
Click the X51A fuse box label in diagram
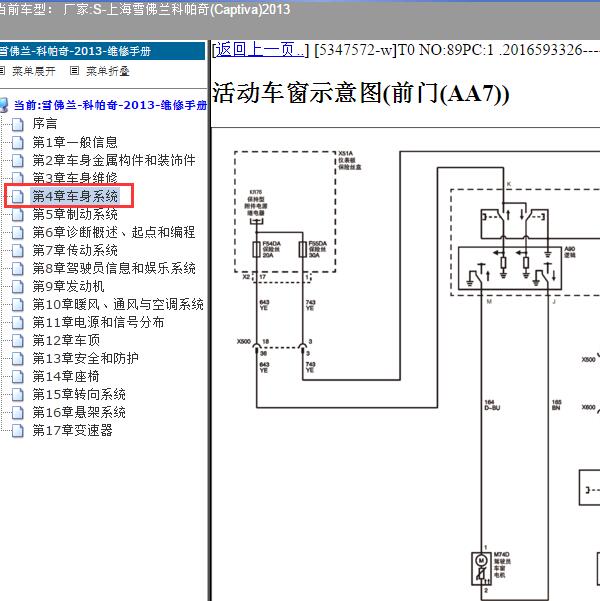349,160
